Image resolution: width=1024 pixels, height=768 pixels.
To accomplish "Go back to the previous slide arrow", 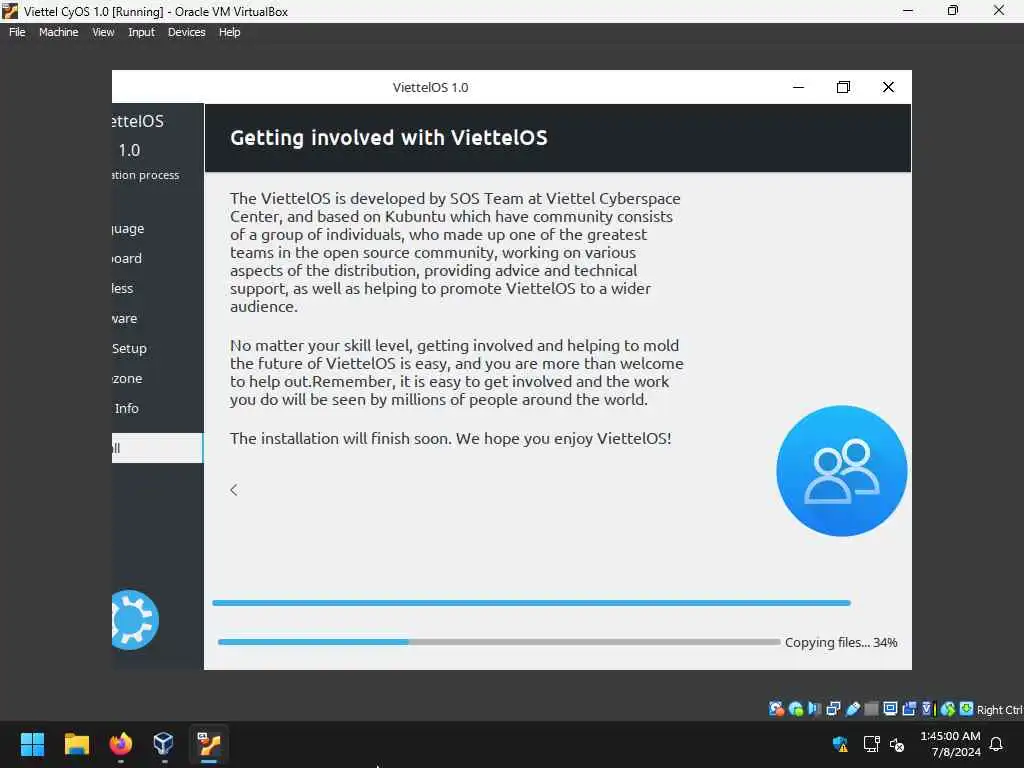I will pos(234,490).
